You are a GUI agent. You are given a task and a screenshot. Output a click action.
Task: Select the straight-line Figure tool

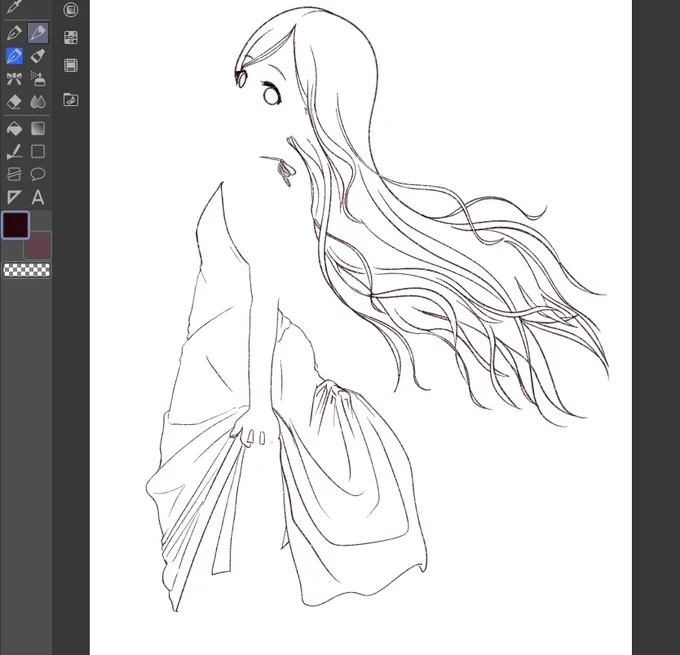point(14,151)
